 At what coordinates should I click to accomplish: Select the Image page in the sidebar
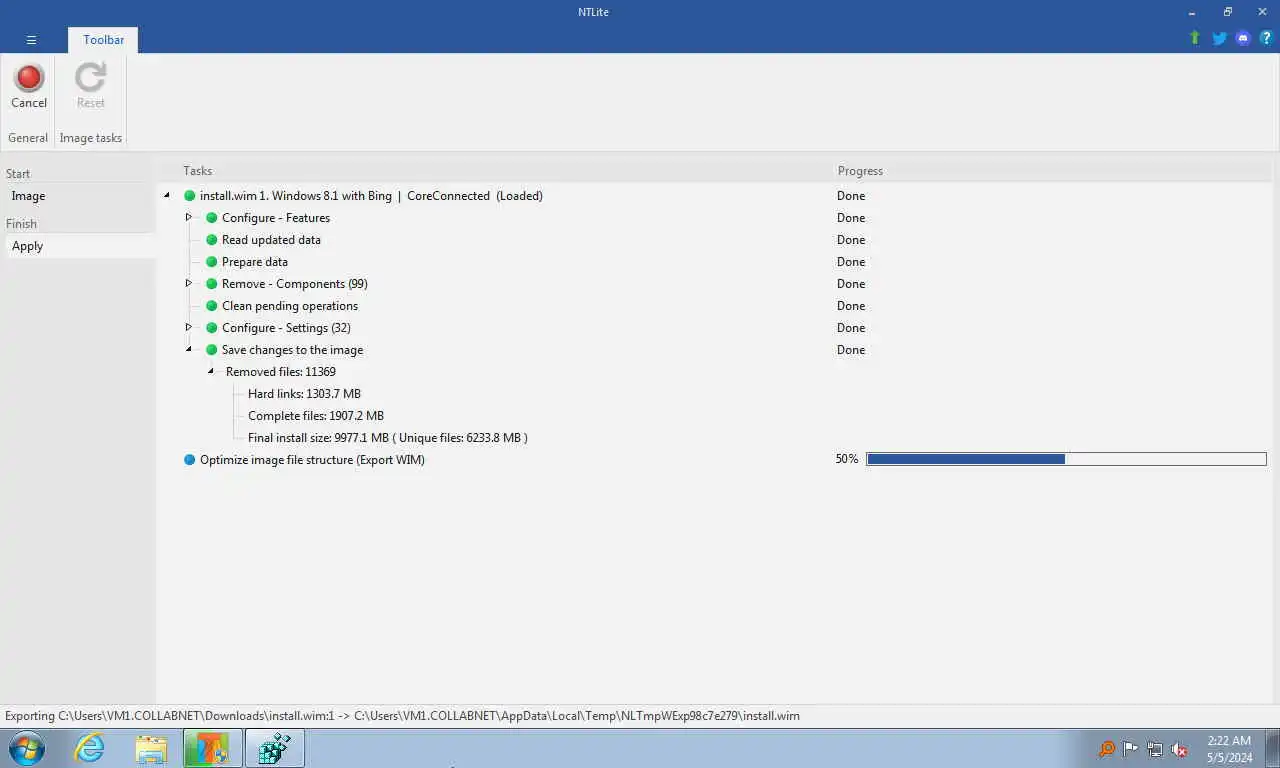(x=79, y=196)
